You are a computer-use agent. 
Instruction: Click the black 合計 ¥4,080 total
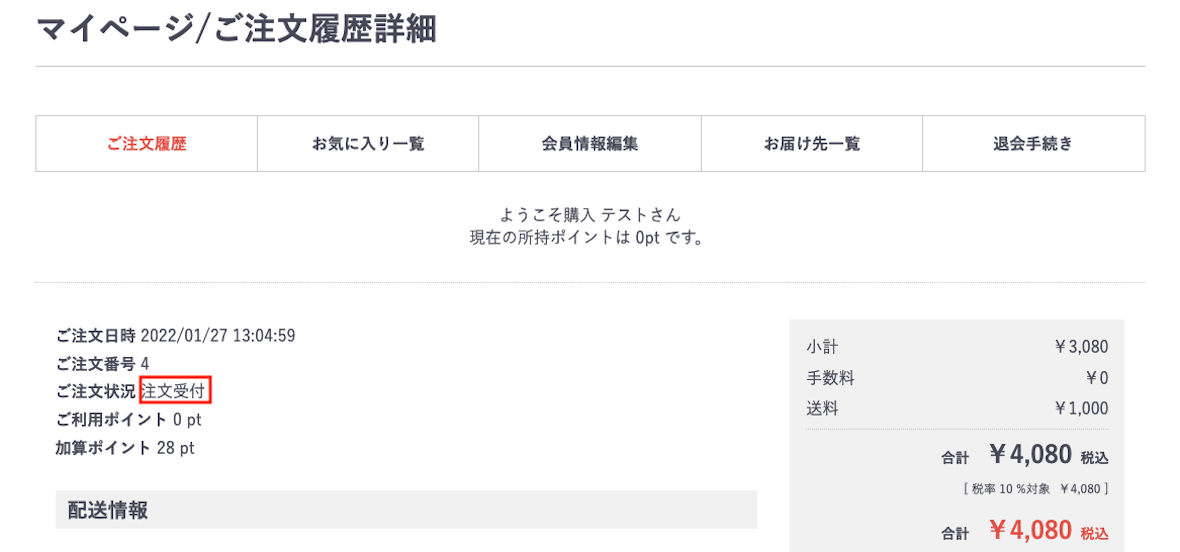click(1030, 456)
